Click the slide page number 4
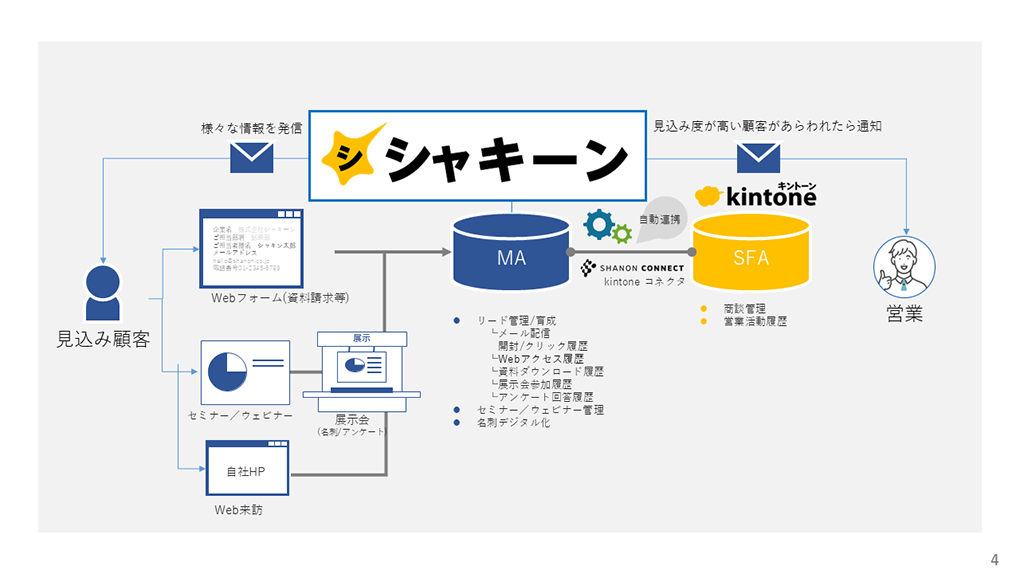Viewport: 1020px width, 574px height. pos(994,560)
